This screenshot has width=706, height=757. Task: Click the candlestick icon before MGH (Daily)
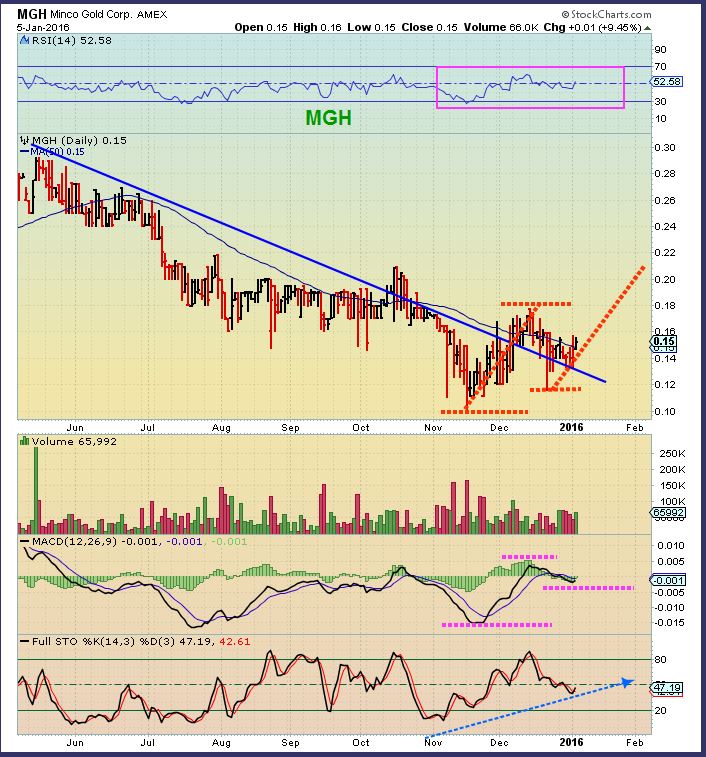click(24, 140)
